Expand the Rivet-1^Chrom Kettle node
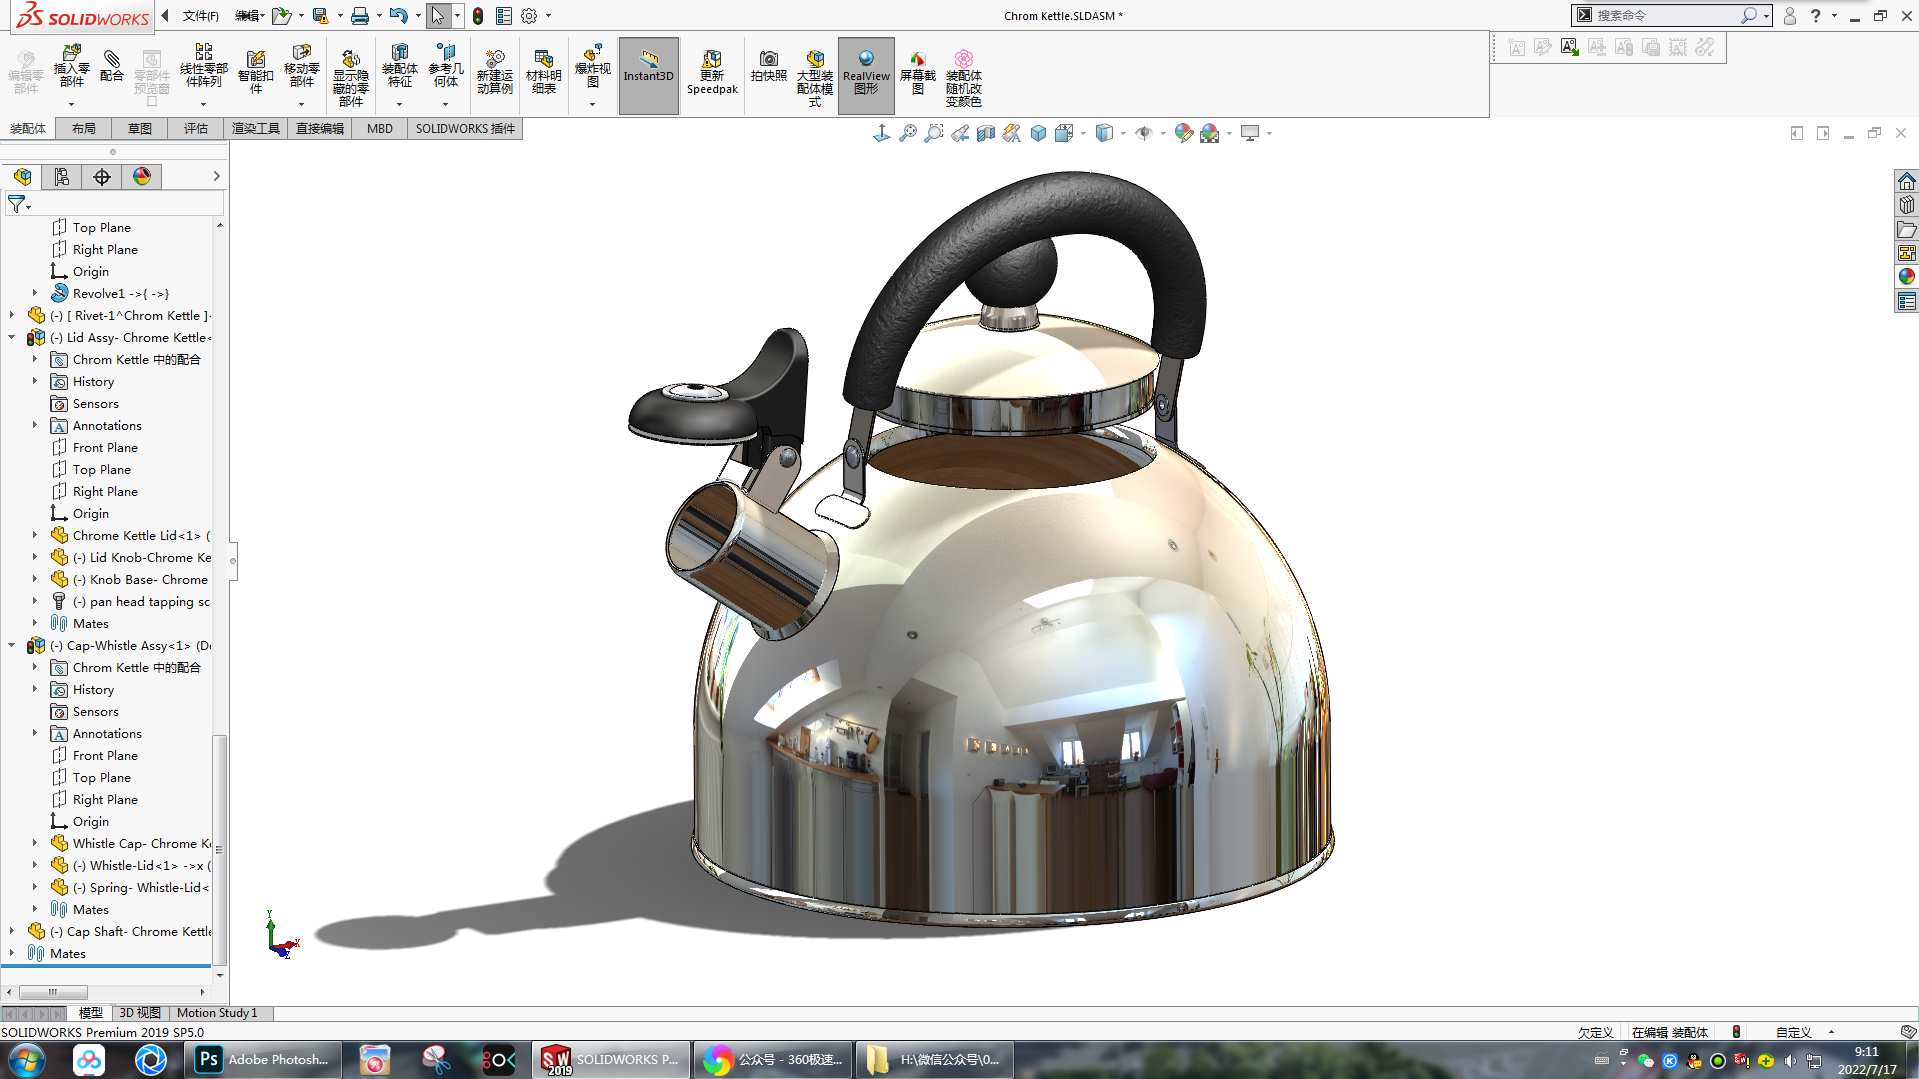The image size is (1919, 1079). (12, 315)
